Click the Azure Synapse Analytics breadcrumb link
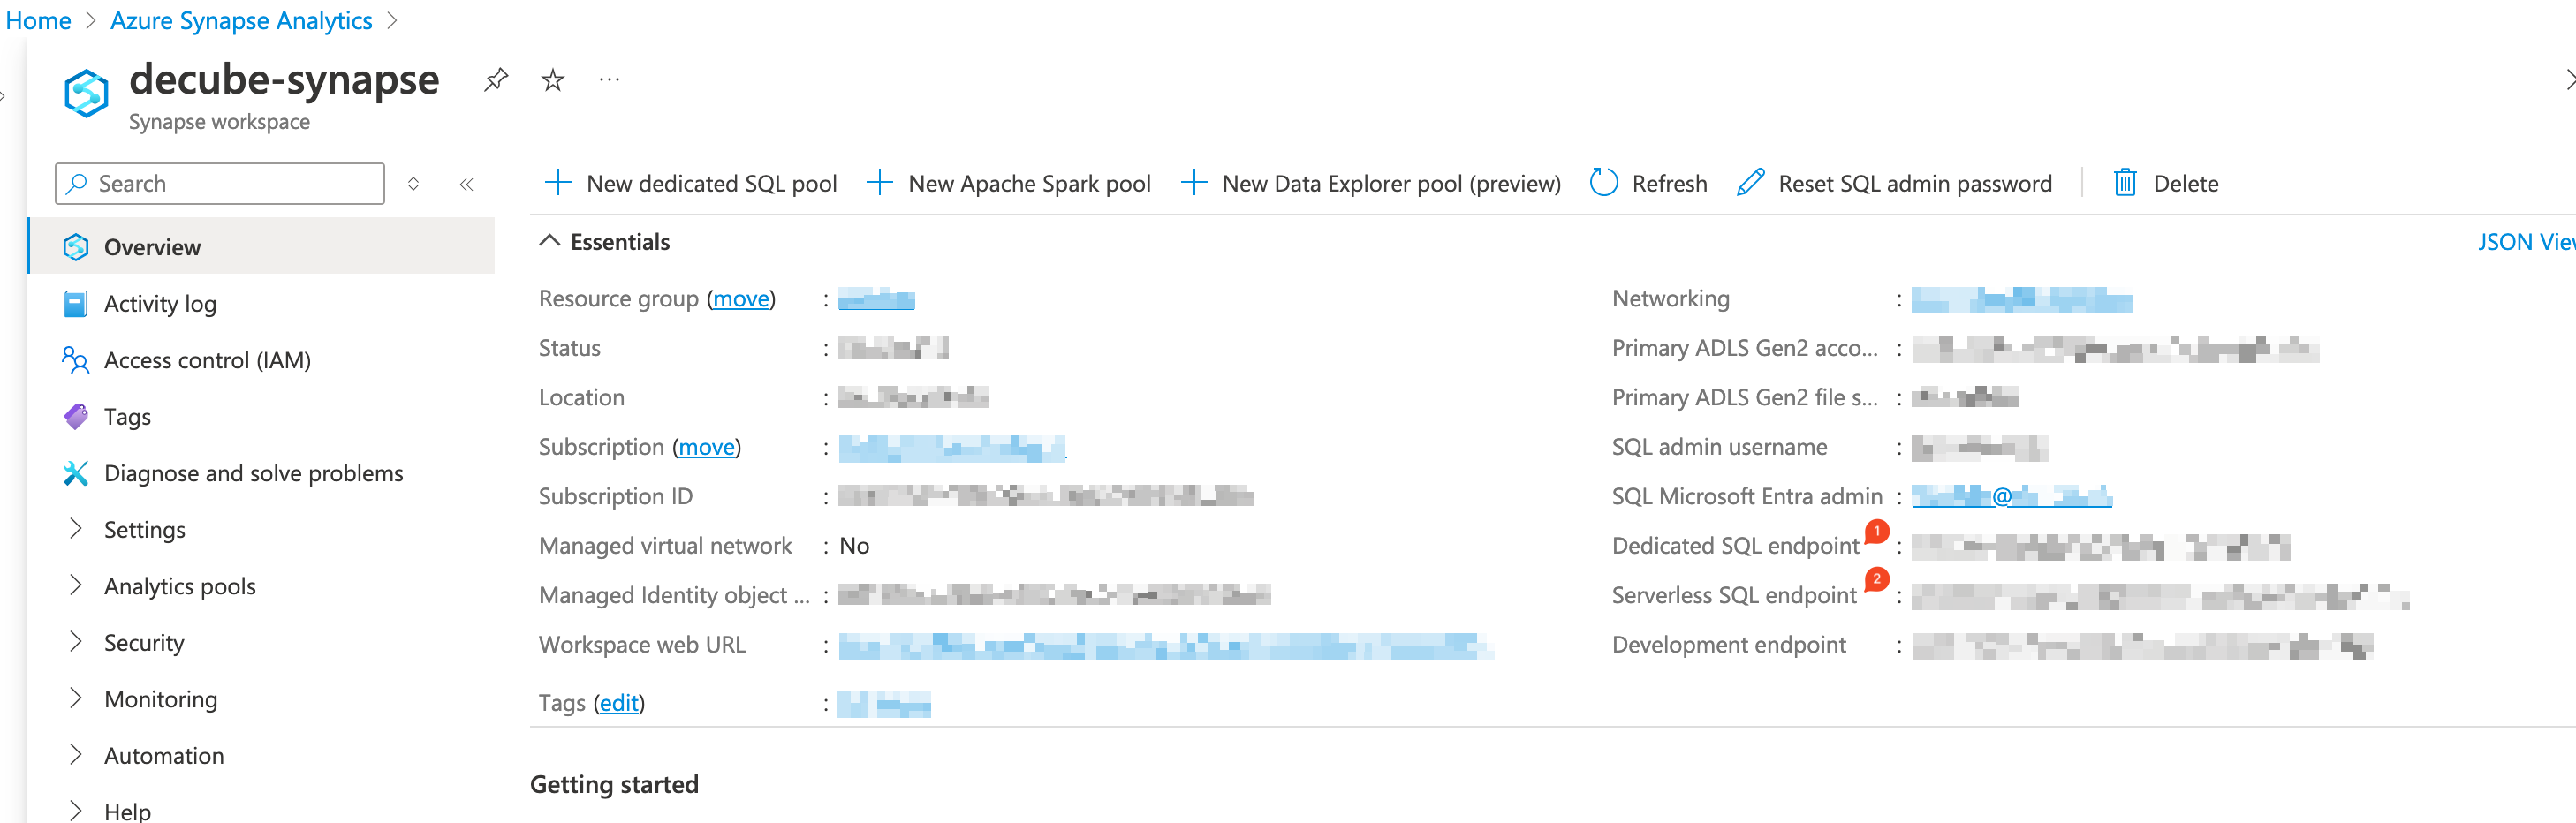This screenshot has height=823, width=2576. click(x=241, y=20)
